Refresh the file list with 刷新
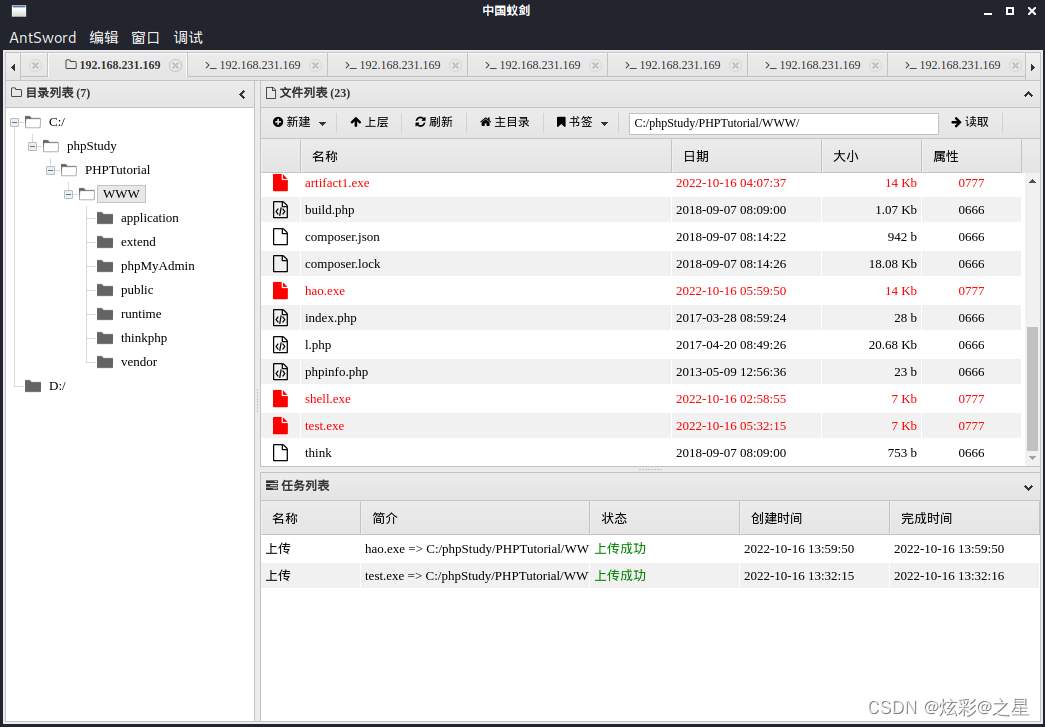The image size is (1045, 727). click(x=434, y=123)
